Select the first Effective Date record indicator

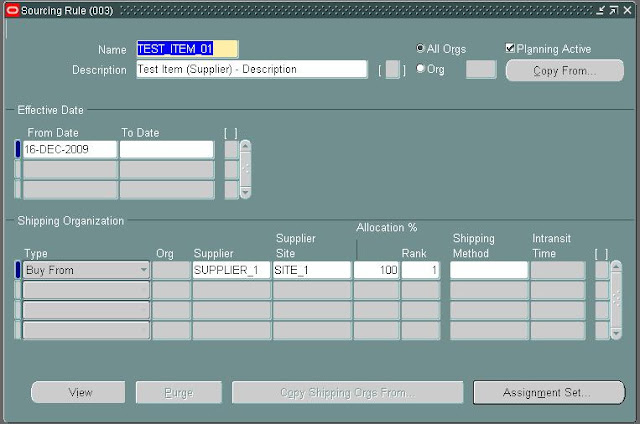[18, 149]
